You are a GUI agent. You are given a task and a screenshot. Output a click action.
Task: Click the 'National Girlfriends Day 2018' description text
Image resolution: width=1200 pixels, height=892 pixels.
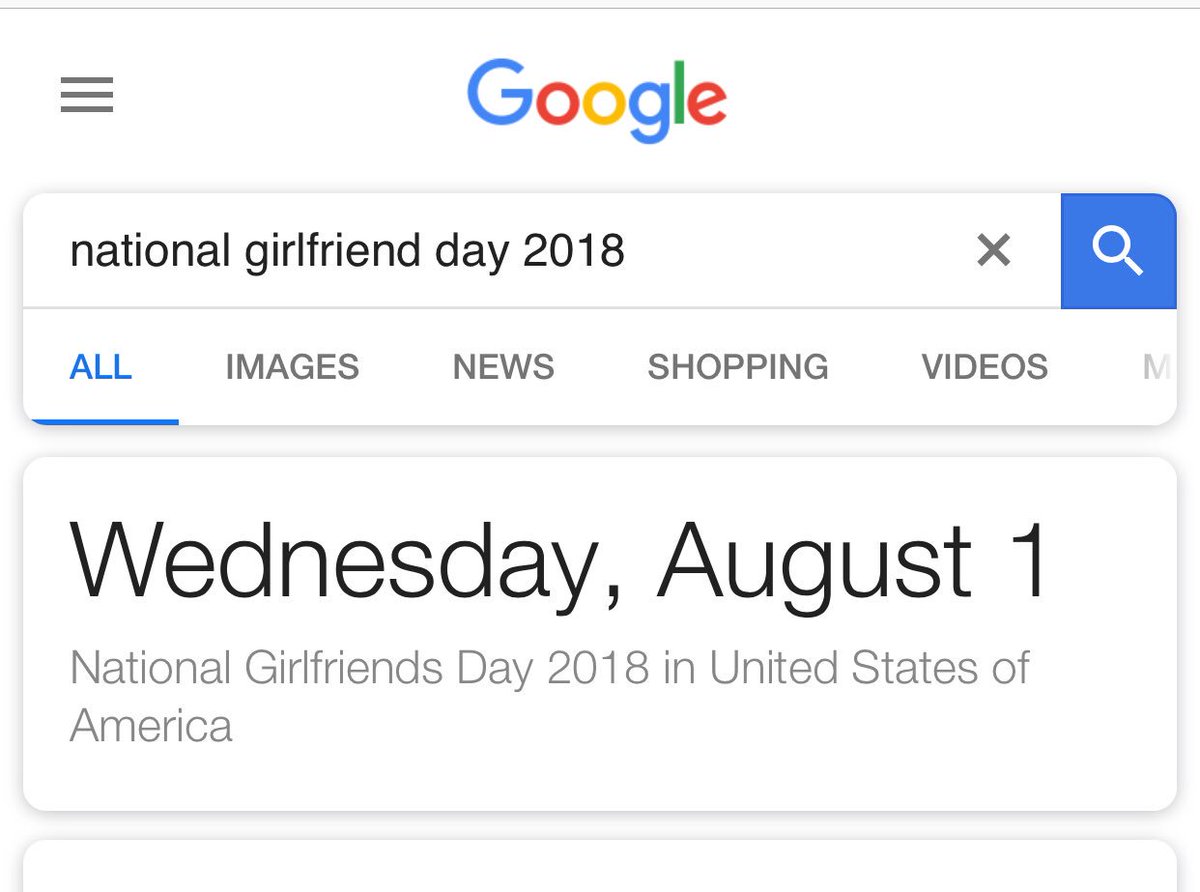click(359, 668)
